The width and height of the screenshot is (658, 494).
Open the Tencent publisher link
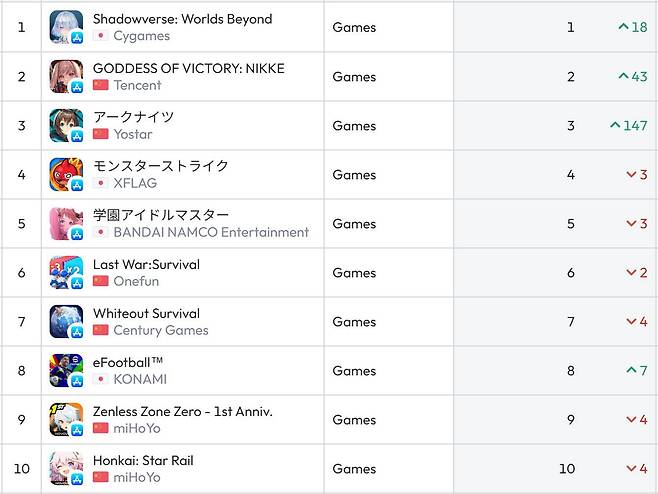pos(137,85)
